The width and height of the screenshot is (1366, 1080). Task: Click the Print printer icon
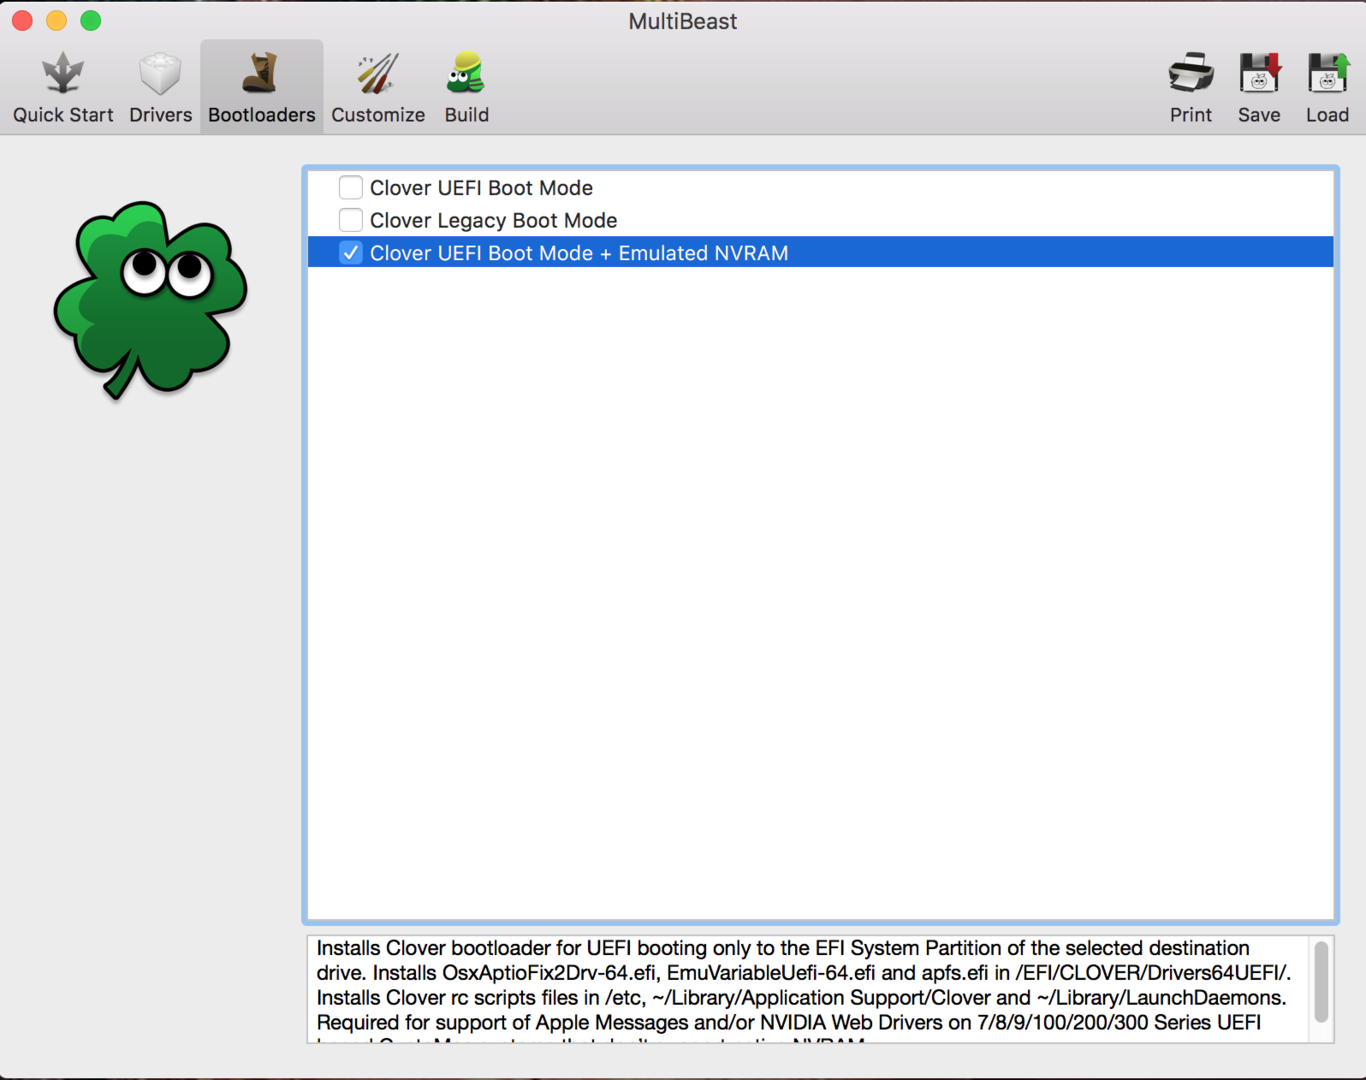coord(1190,75)
